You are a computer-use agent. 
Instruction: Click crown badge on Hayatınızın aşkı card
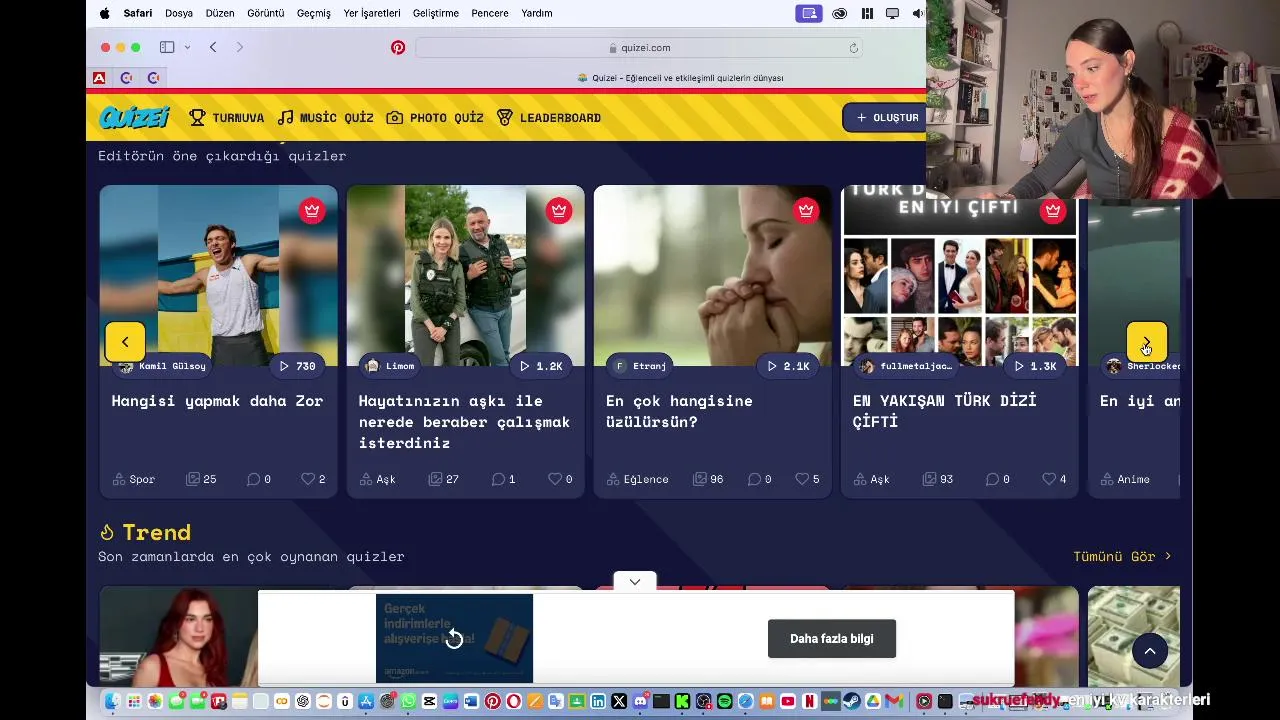pyautogui.click(x=559, y=210)
